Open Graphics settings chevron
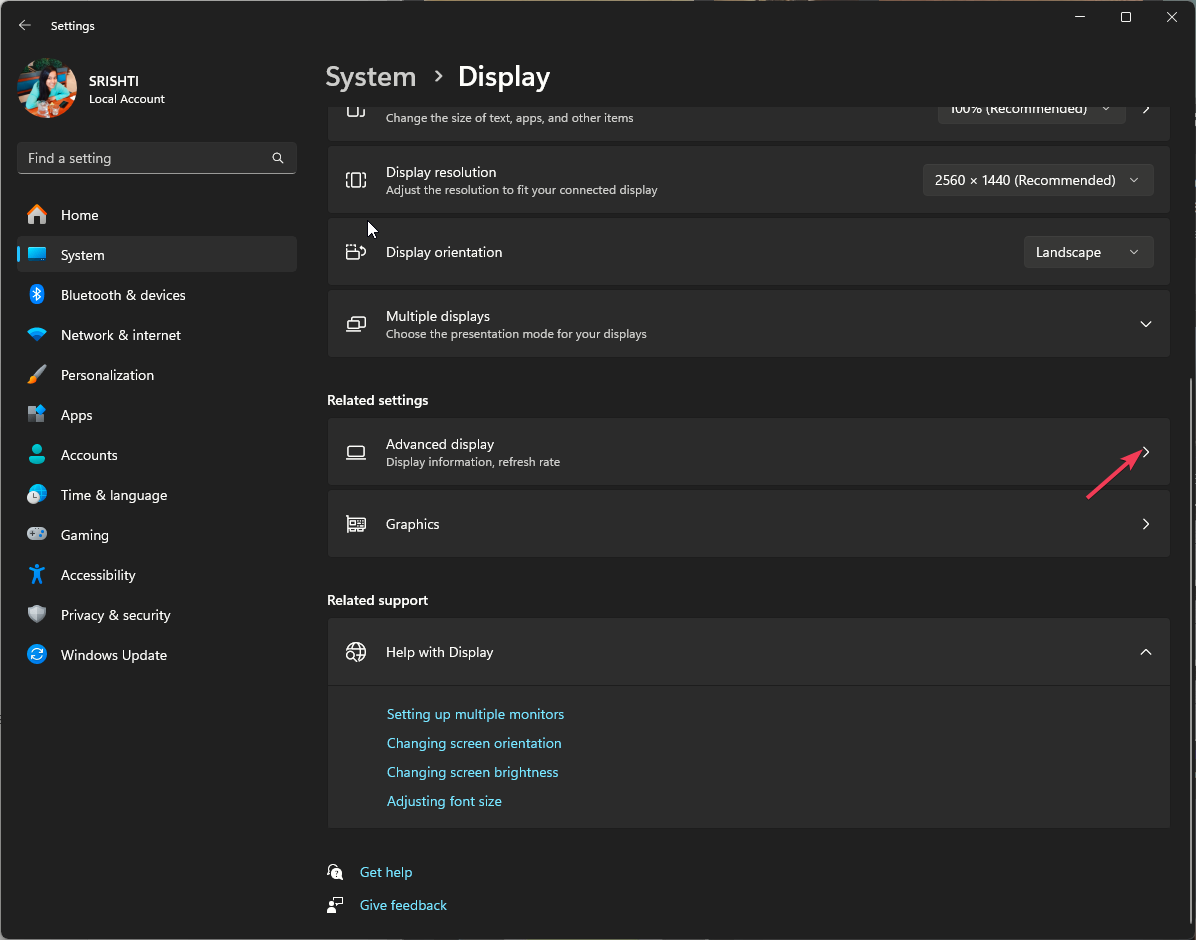The width and height of the screenshot is (1196, 940). [x=1146, y=524]
